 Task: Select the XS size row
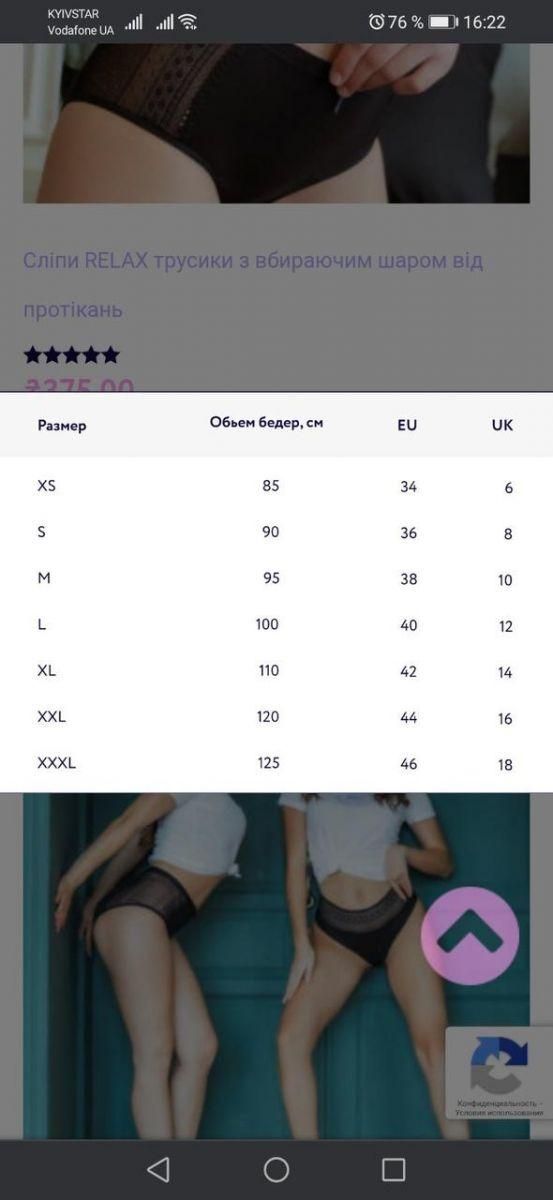(x=276, y=486)
